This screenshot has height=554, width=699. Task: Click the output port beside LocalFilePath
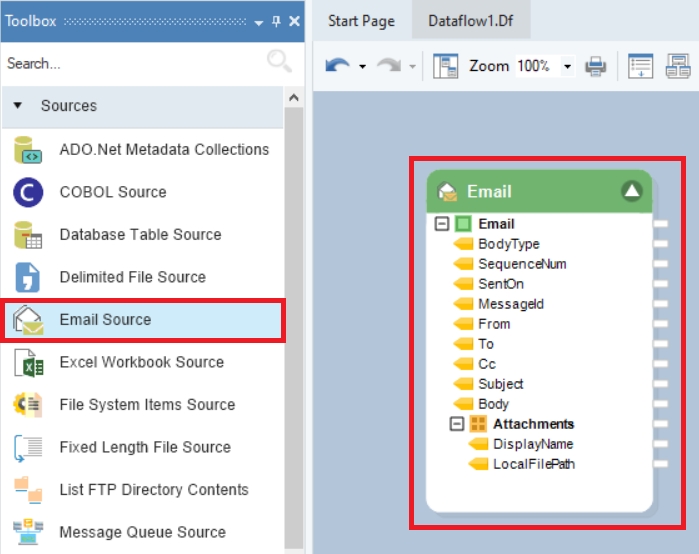coord(661,464)
